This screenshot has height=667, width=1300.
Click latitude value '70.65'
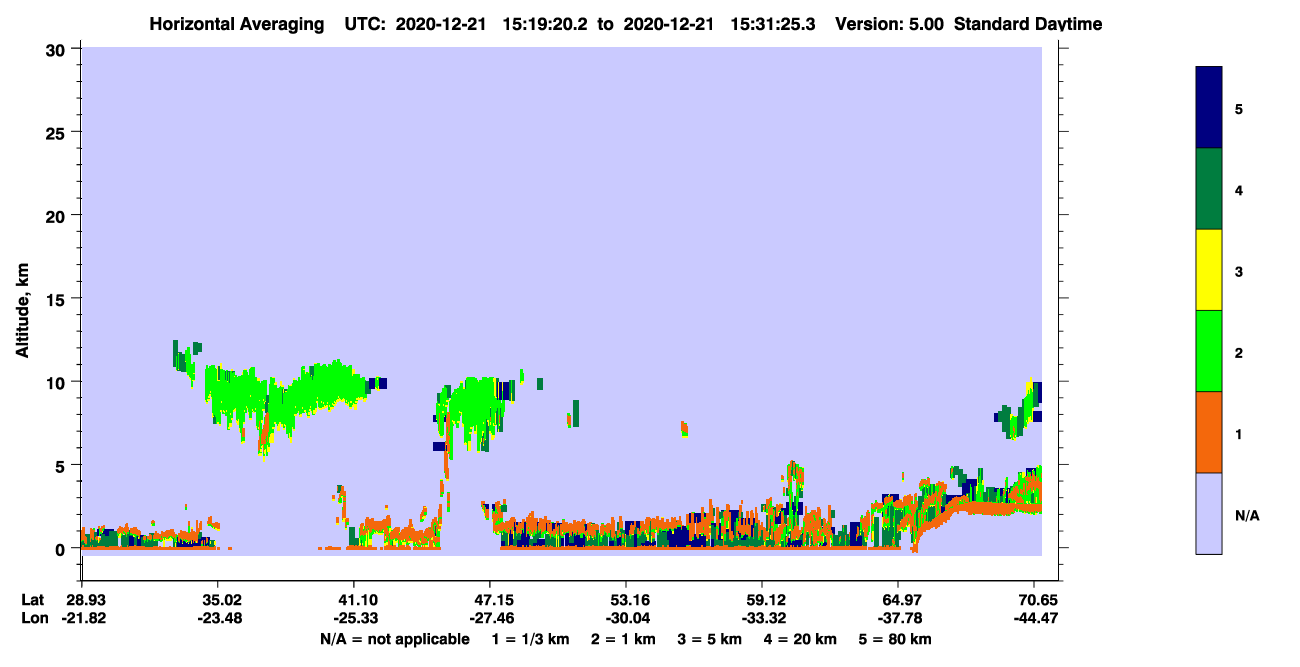[x=1035, y=600]
